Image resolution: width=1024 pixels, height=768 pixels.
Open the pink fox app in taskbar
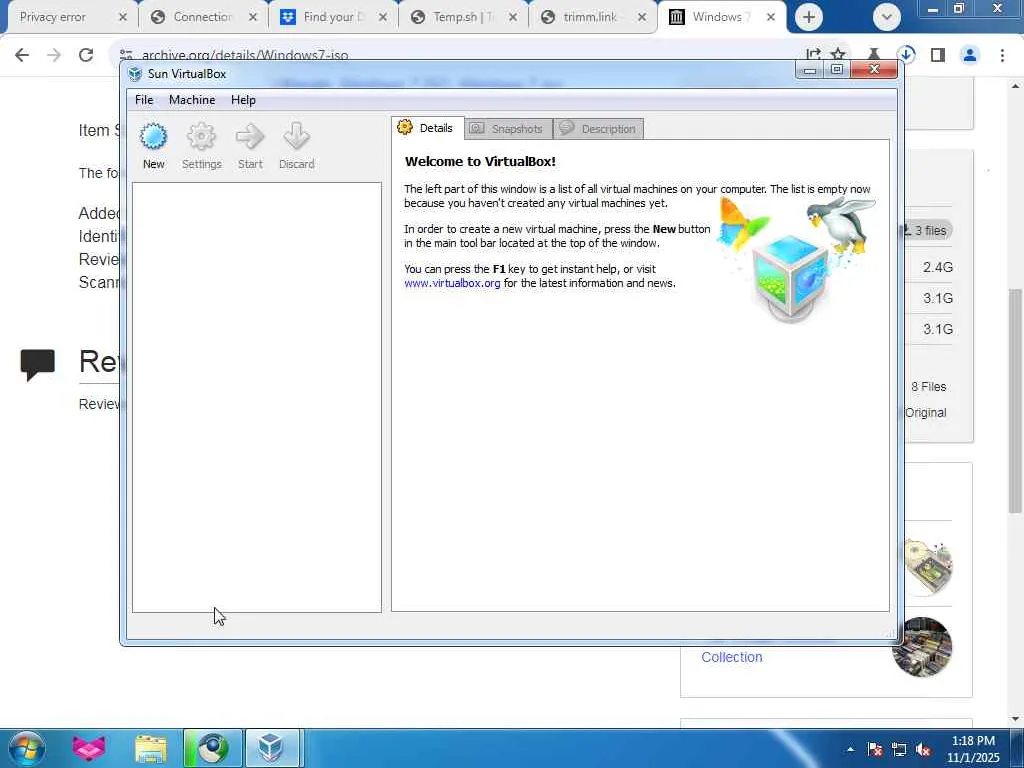89,748
